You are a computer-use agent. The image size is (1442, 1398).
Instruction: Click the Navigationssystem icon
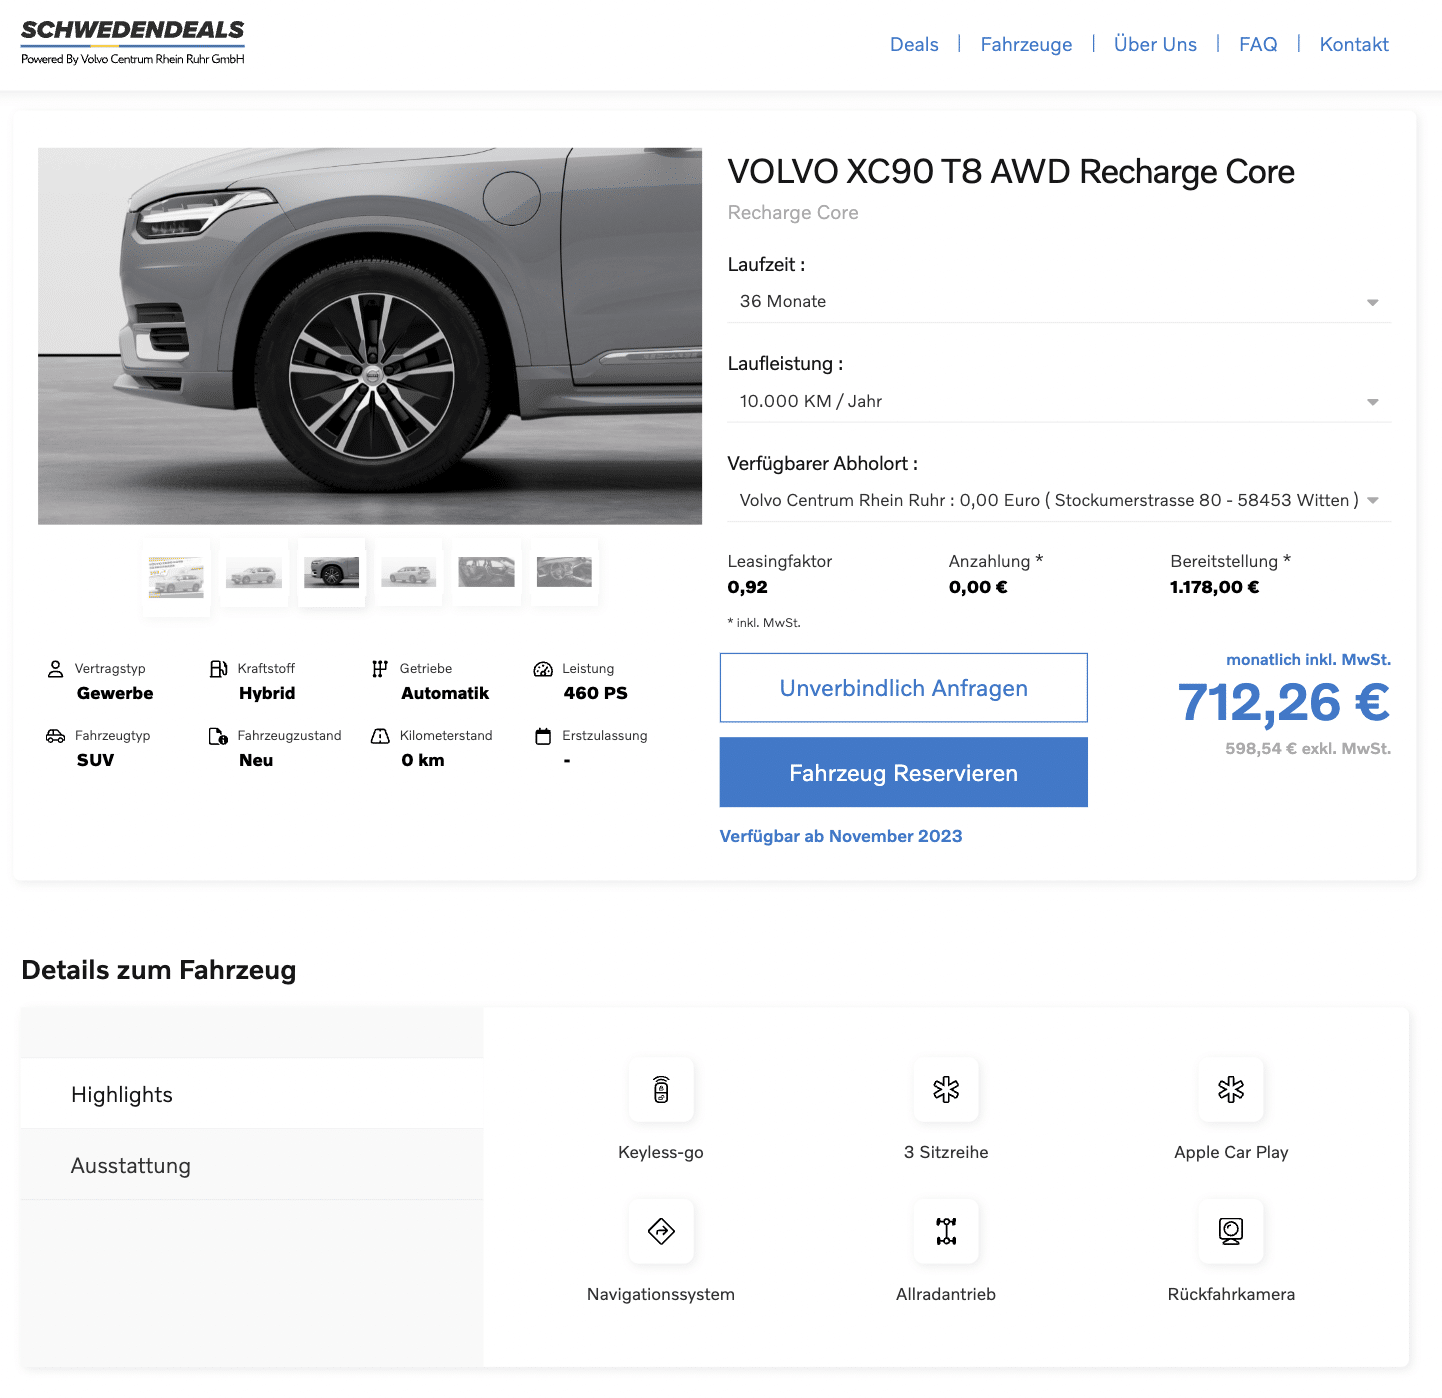click(661, 1231)
